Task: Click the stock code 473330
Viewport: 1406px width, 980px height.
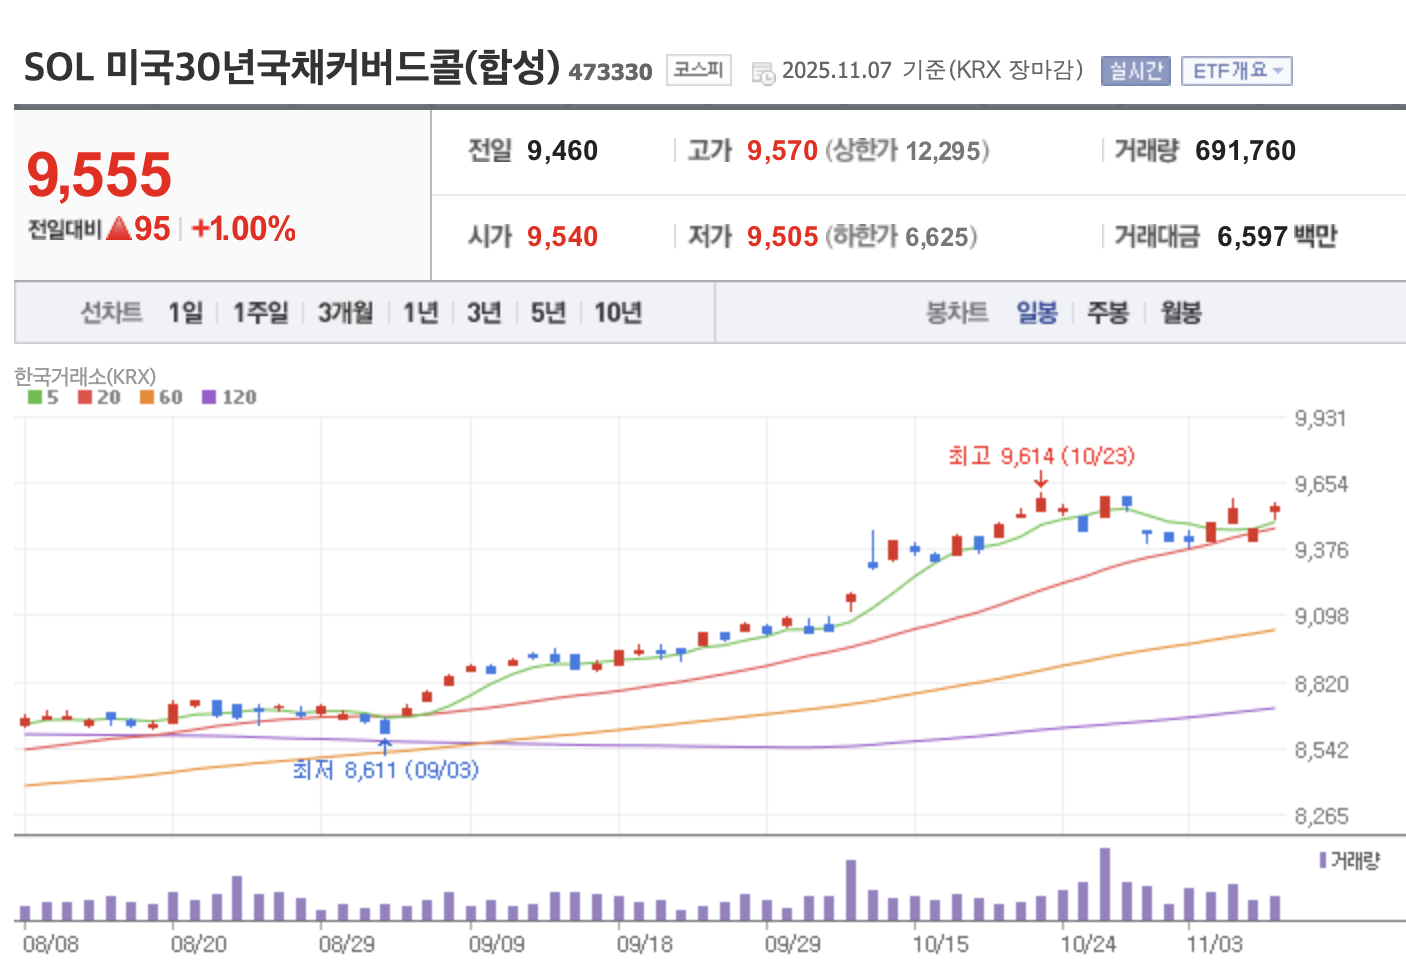Action: tap(610, 72)
